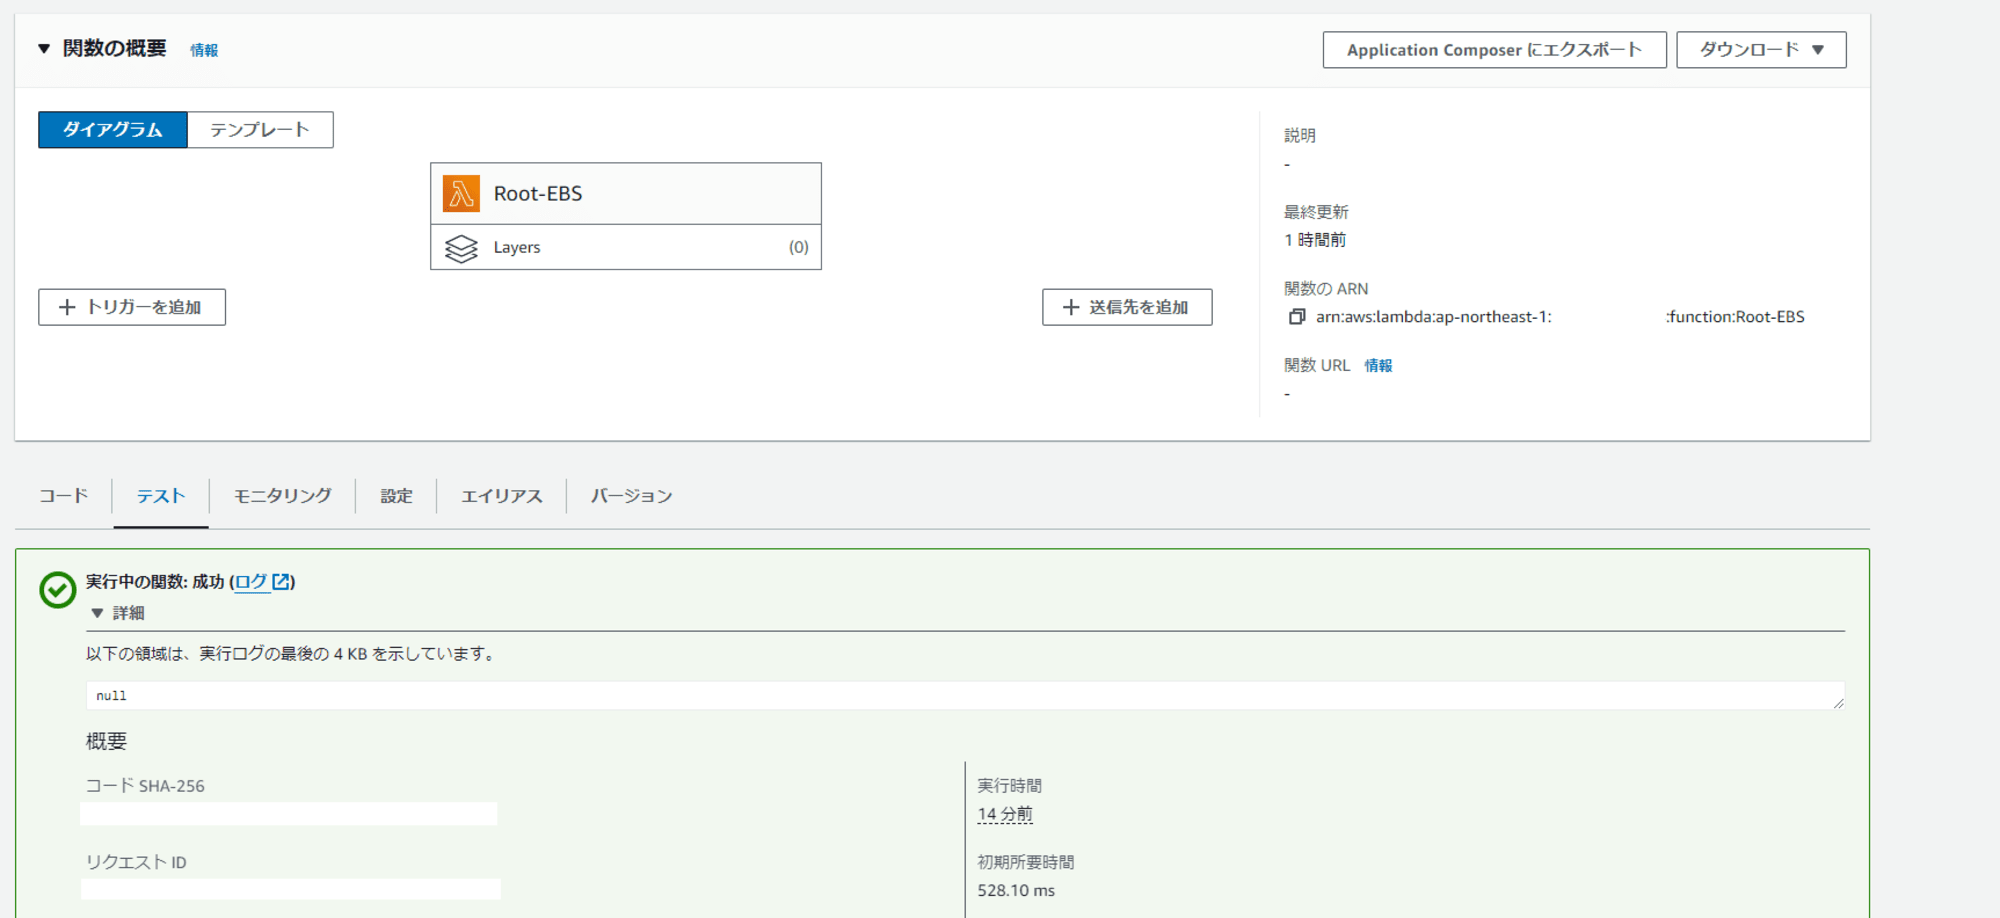The image size is (2000, 918).
Task: Click the リクエスト ID label
Action: [136, 862]
